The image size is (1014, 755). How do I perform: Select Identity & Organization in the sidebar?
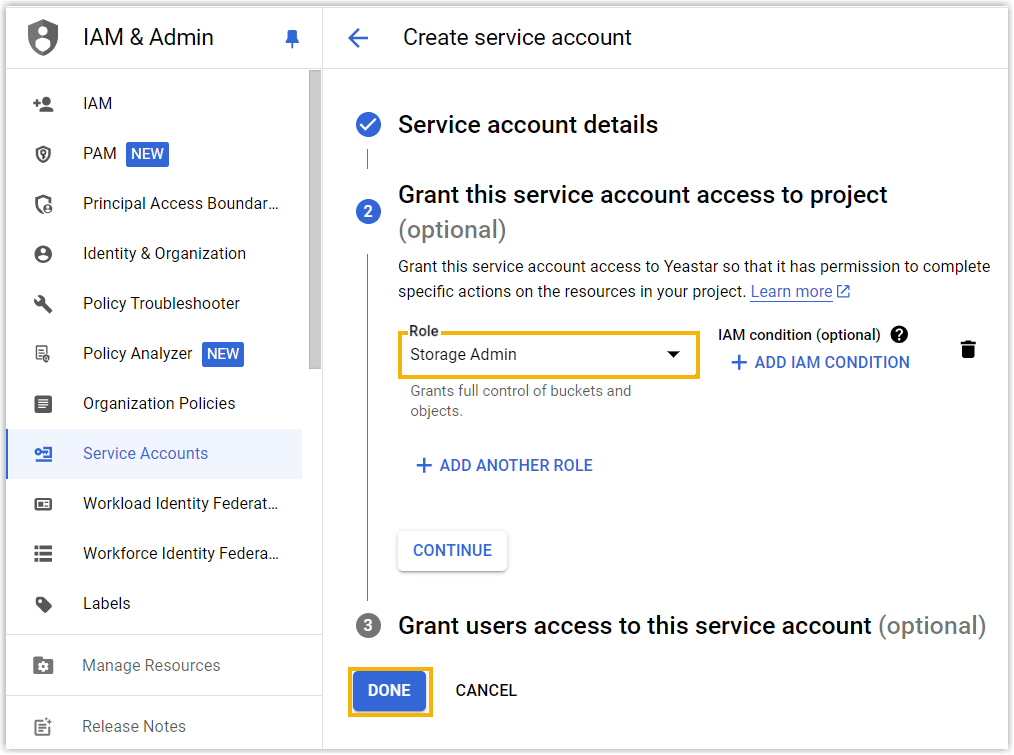pos(163,253)
